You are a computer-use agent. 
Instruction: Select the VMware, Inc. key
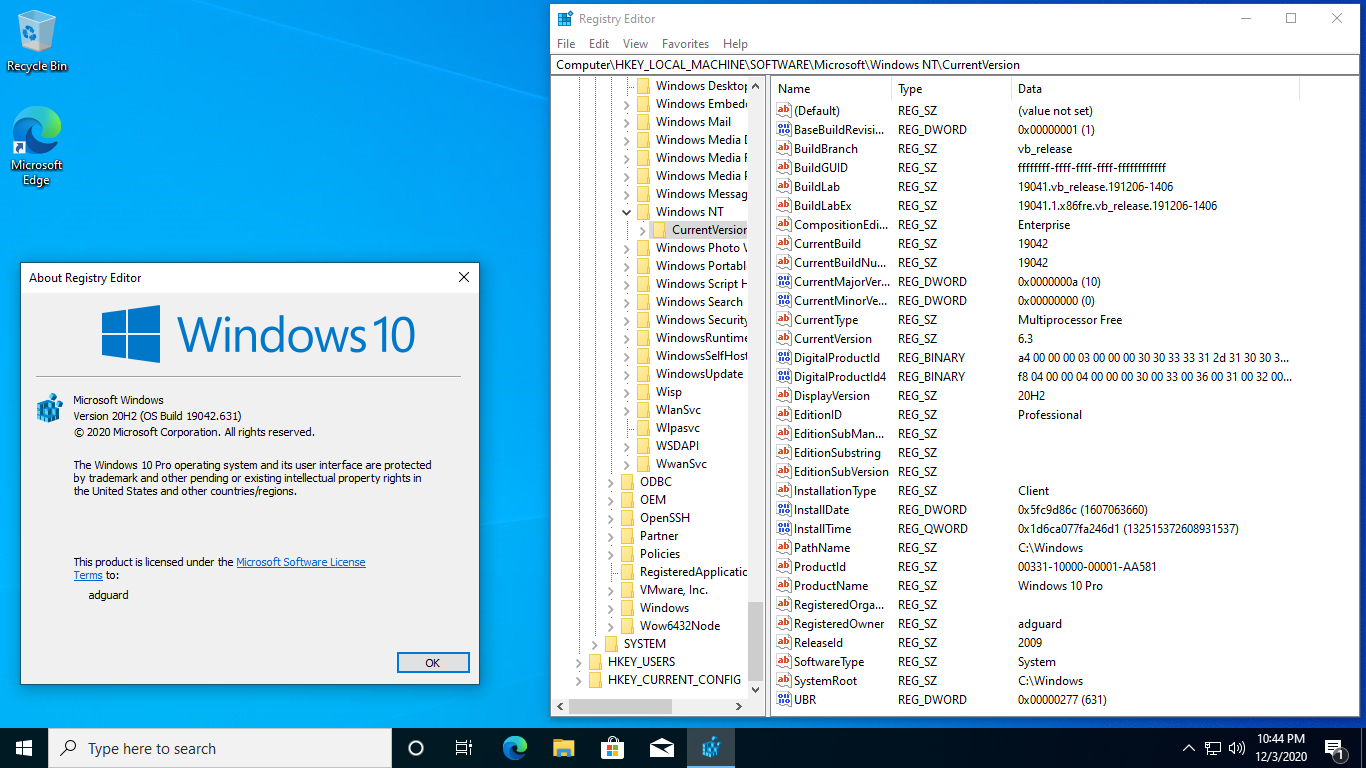pos(674,590)
